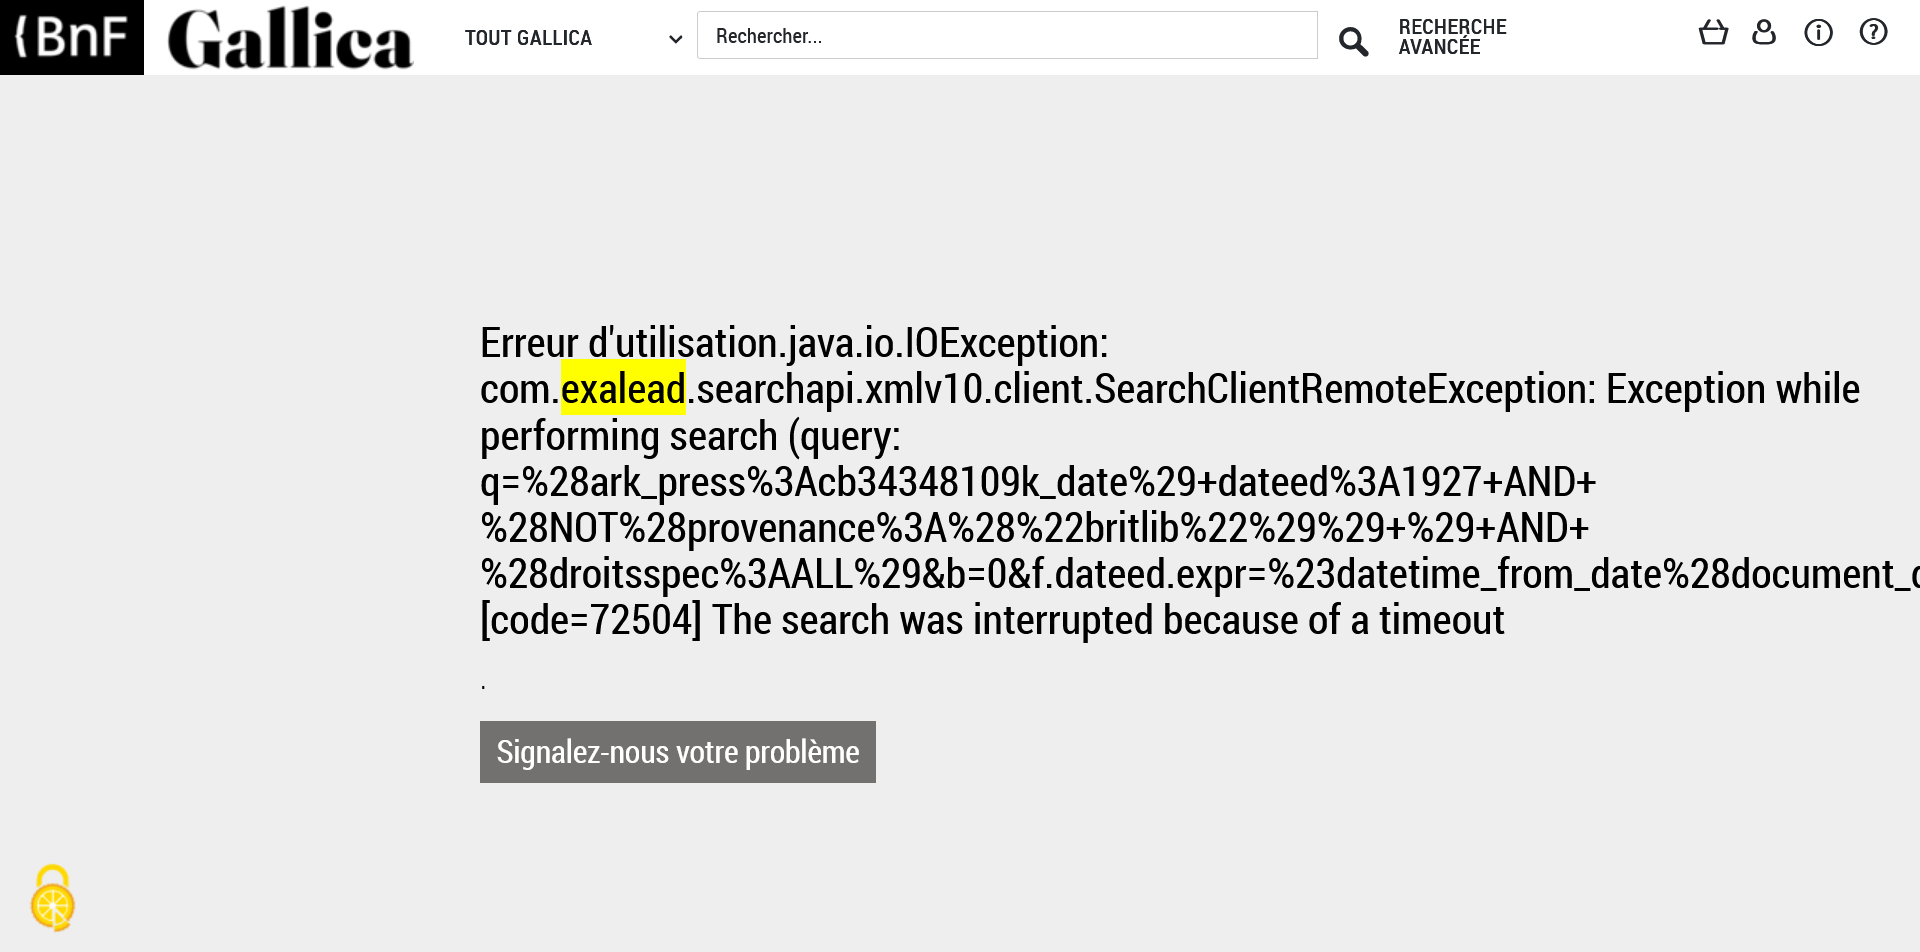Open the basket icon
The image size is (1920, 952).
(1713, 33)
